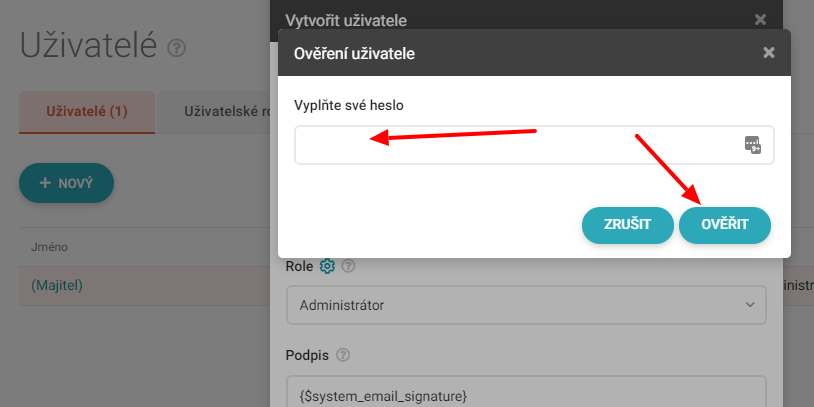Screen dimensions: 814x407
Task: Click the ZRUŠIT button
Action: [628, 225]
